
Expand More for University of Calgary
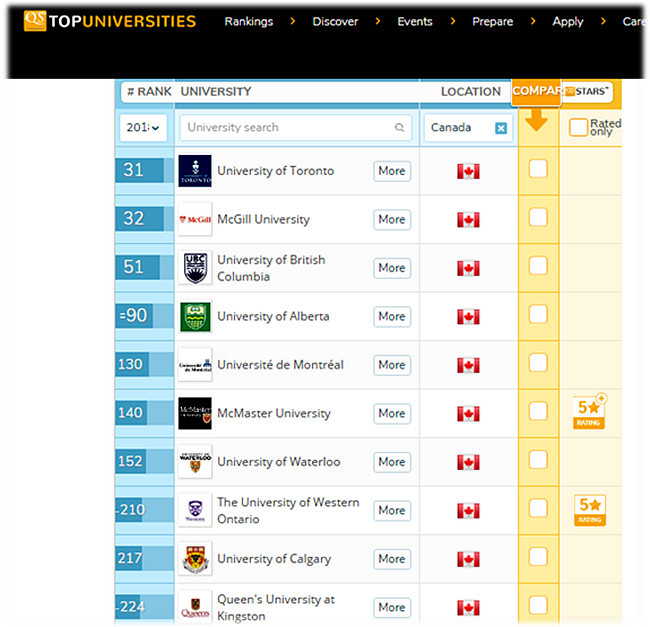point(392,559)
